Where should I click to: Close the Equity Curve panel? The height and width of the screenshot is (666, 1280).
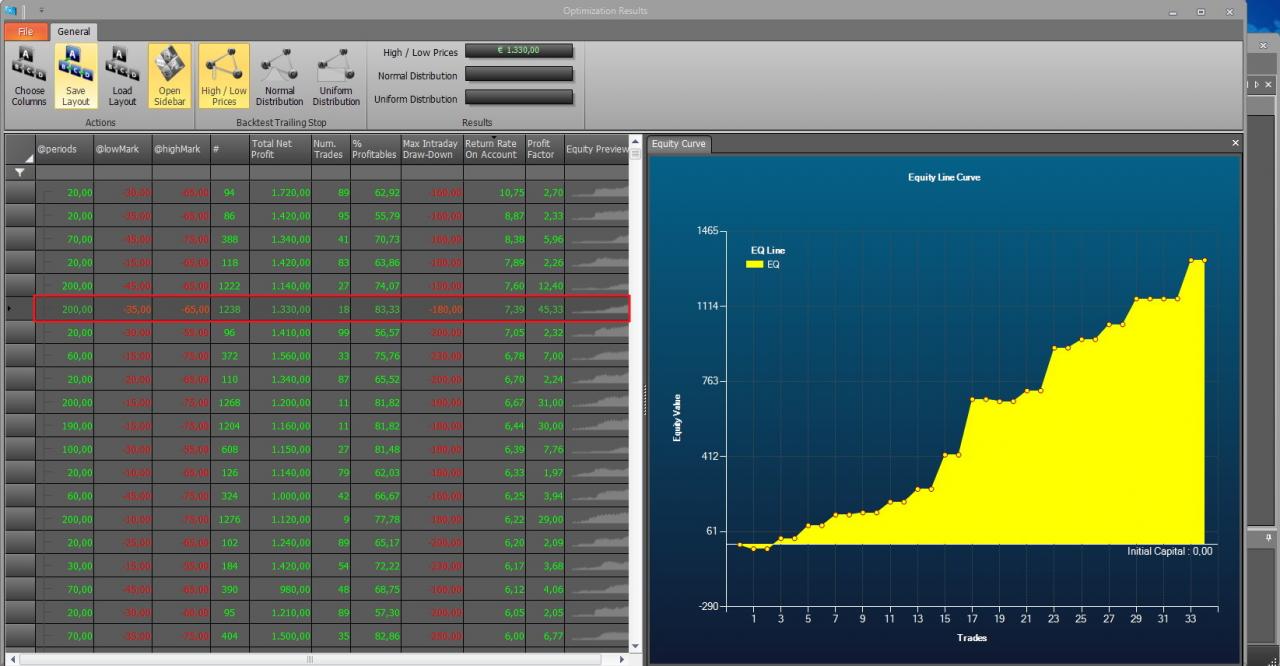[1235, 144]
